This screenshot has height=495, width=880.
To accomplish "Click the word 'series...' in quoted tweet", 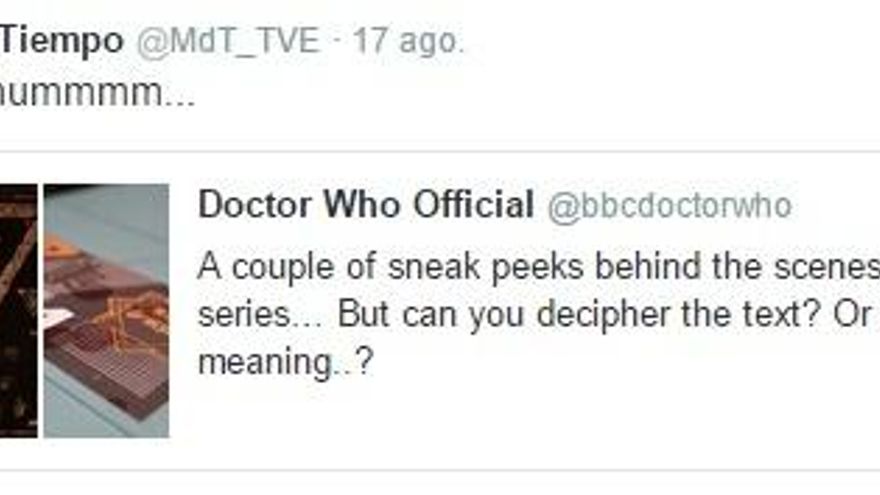I will pyautogui.click(x=260, y=314).
